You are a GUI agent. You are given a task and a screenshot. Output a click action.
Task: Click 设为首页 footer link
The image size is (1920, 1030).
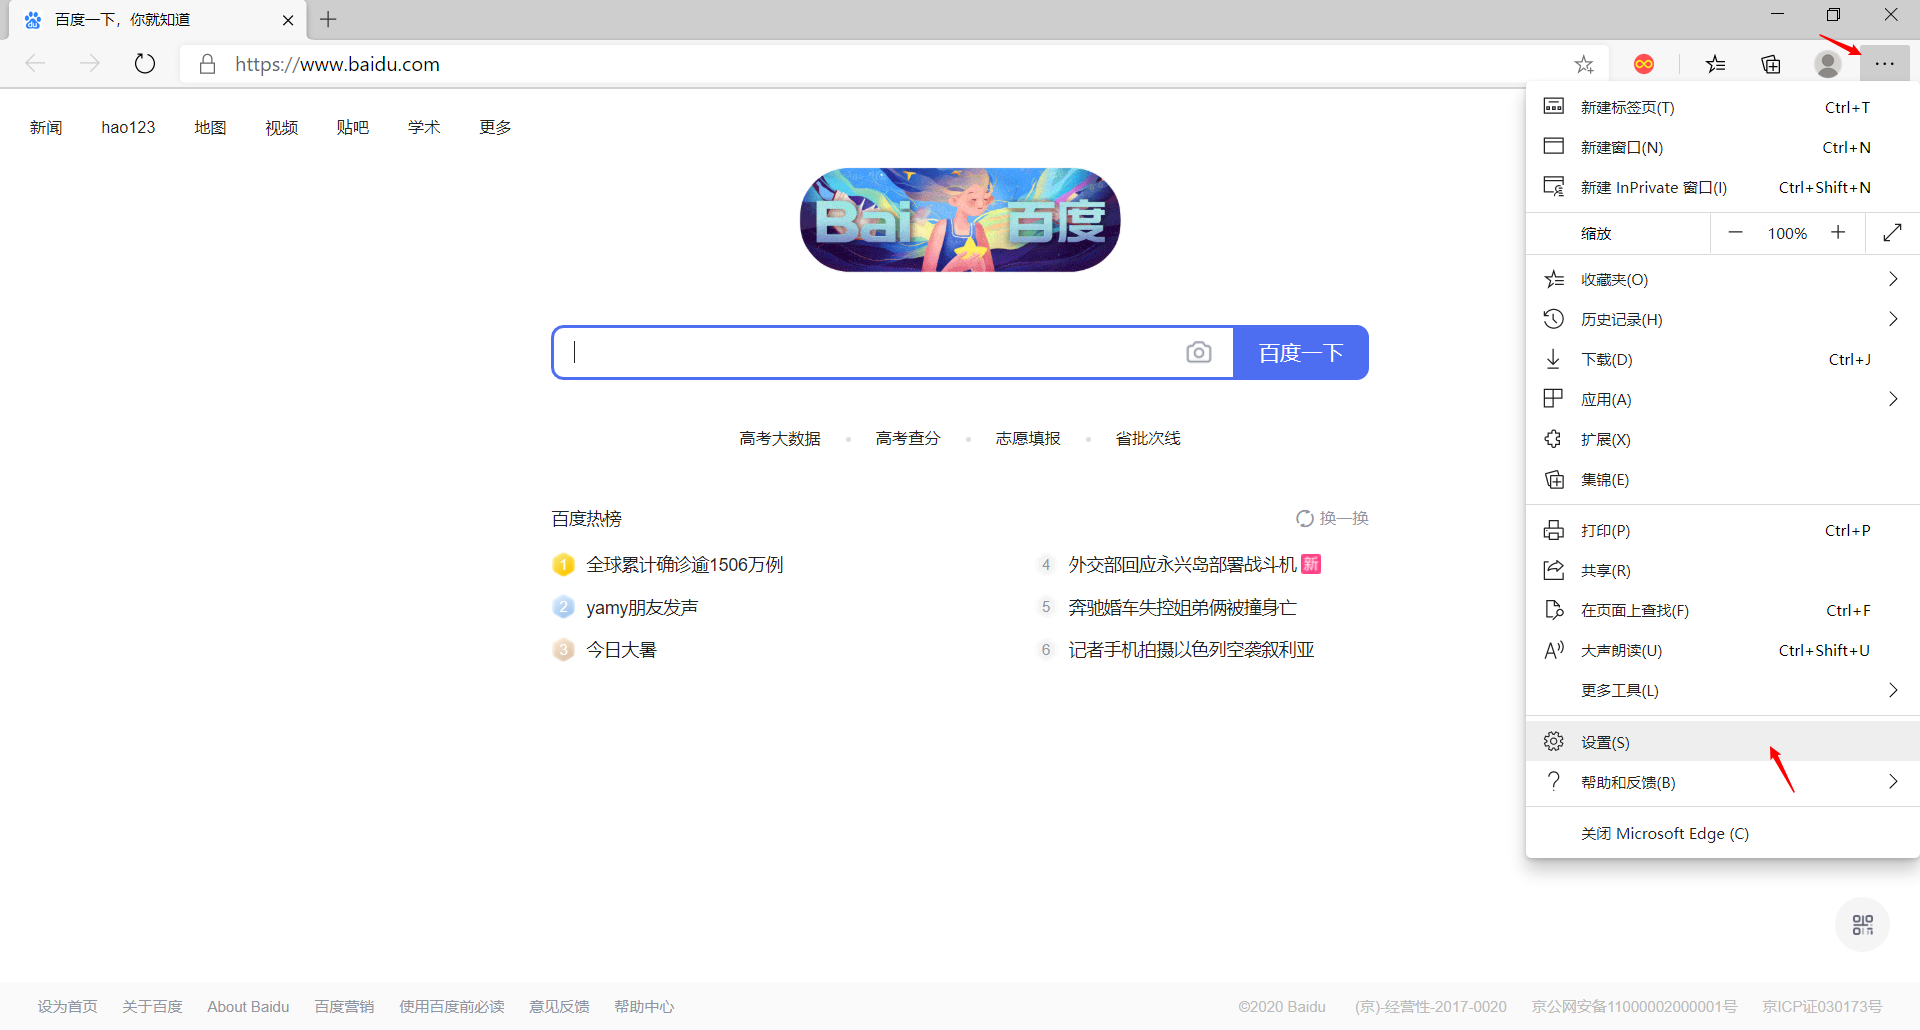coord(68,1006)
